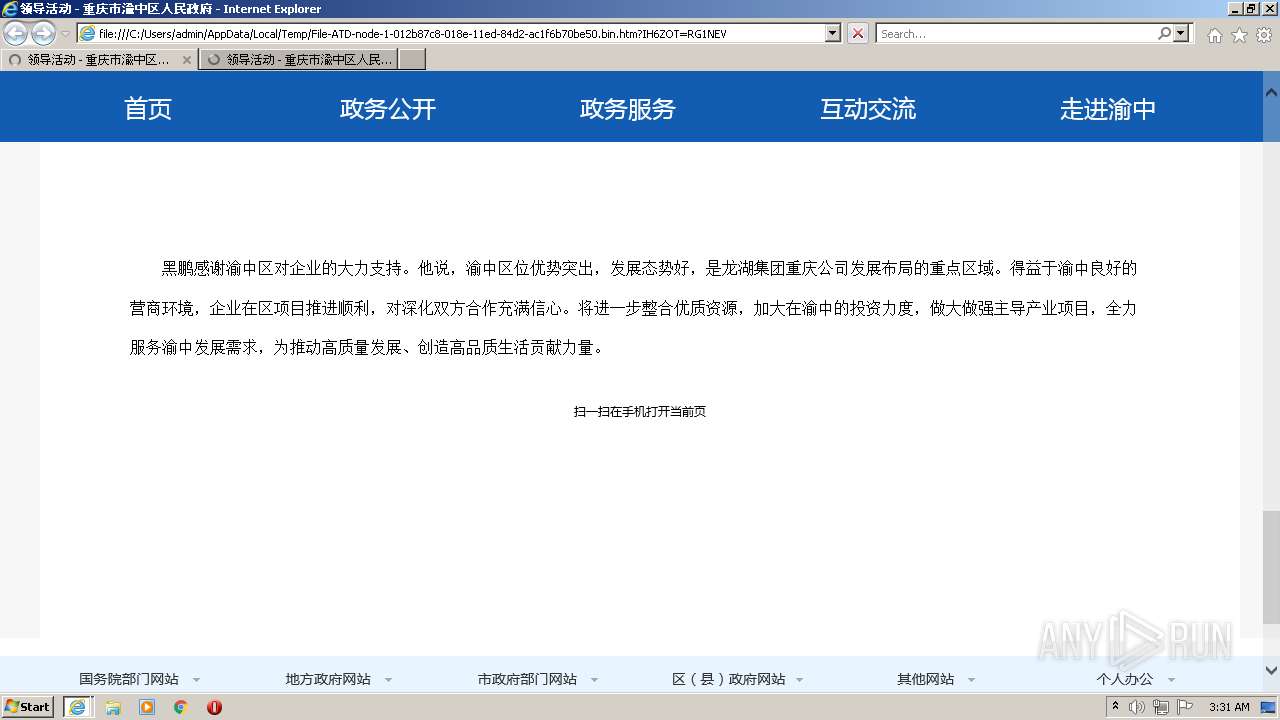Click the search magnifier icon
This screenshot has height=720, width=1280.
[1164, 33]
